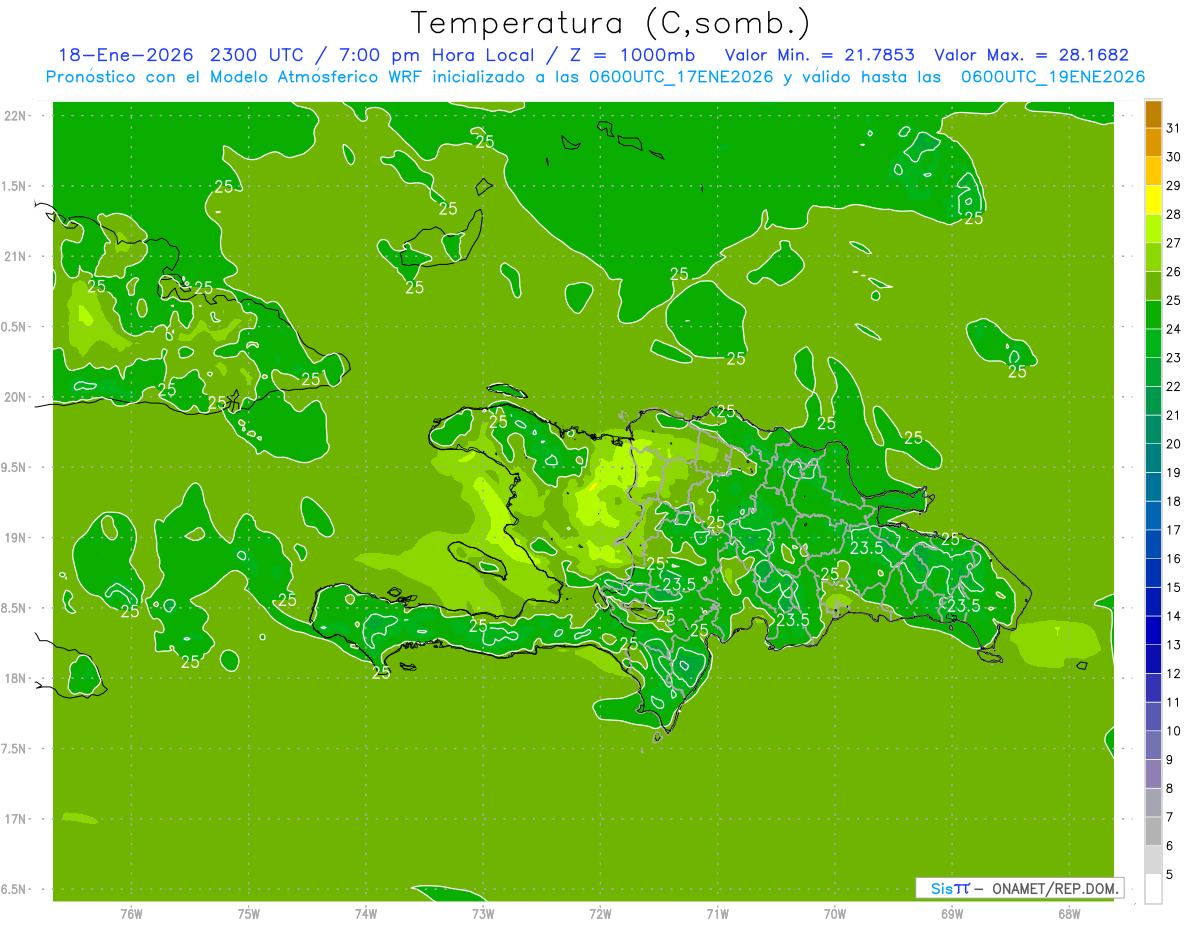The image size is (1200, 927).
Task: Click the "Temperatura (C,somb.)" map title
Action: coord(610,23)
